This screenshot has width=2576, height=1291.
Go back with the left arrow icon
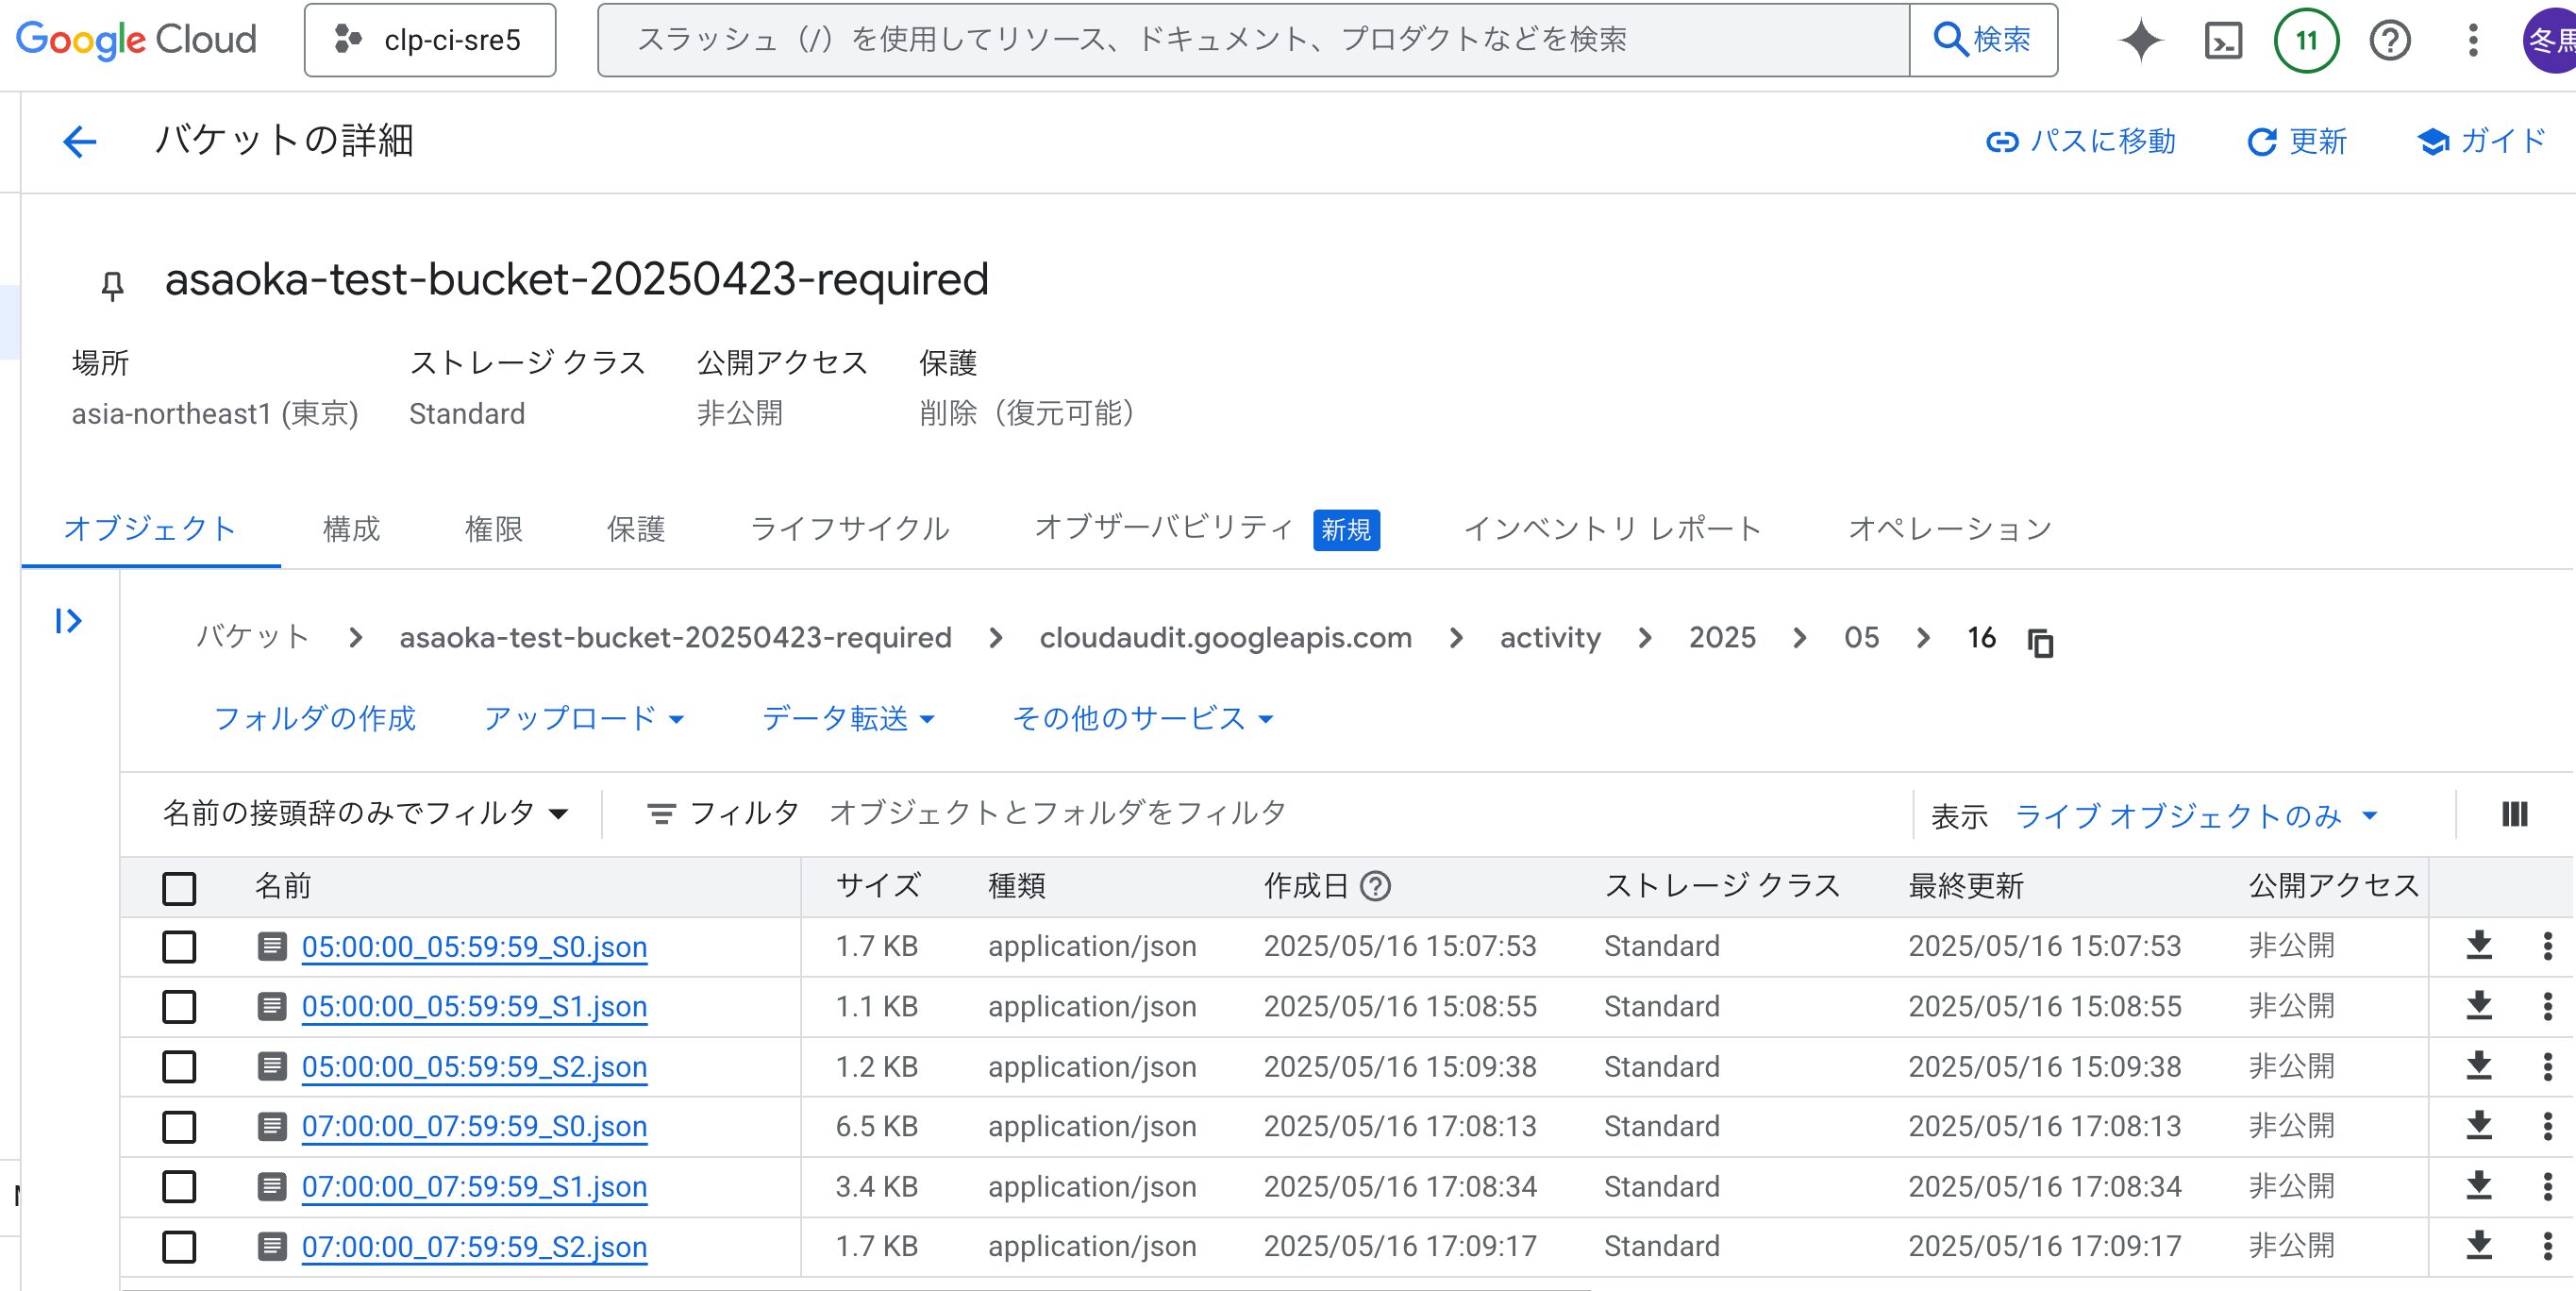pyautogui.click(x=79, y=141)
